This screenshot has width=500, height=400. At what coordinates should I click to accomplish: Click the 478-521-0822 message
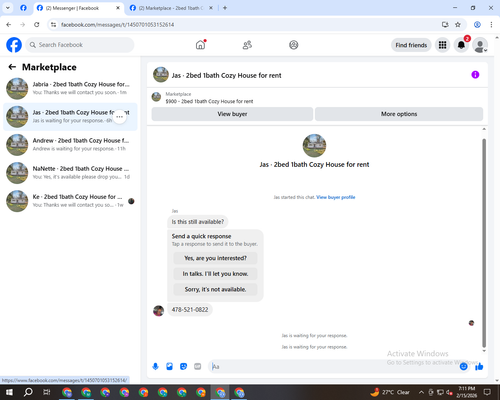[190, 310]
